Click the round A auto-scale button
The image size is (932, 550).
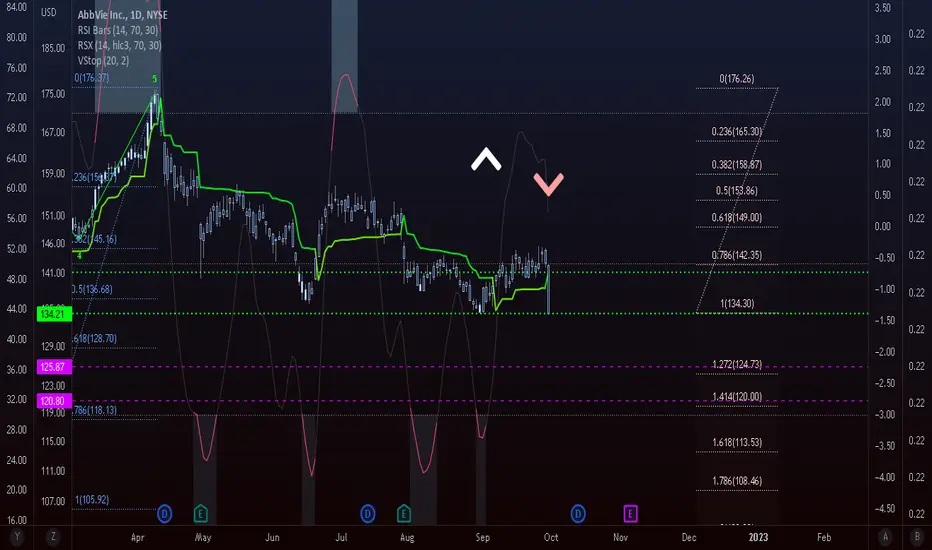point(885,537)
